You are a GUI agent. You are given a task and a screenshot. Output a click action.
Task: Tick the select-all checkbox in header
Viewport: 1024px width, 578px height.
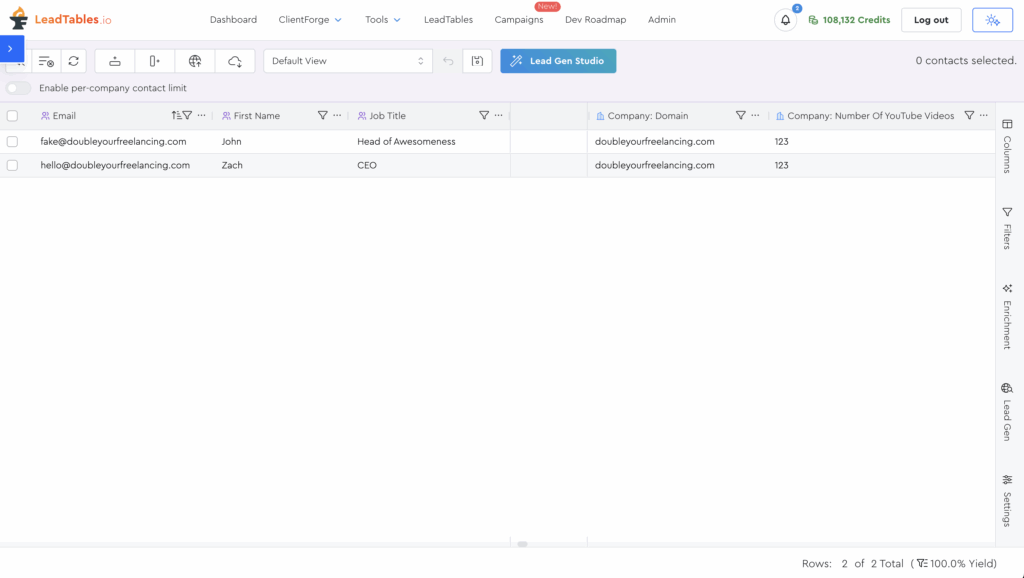(12, 116)
